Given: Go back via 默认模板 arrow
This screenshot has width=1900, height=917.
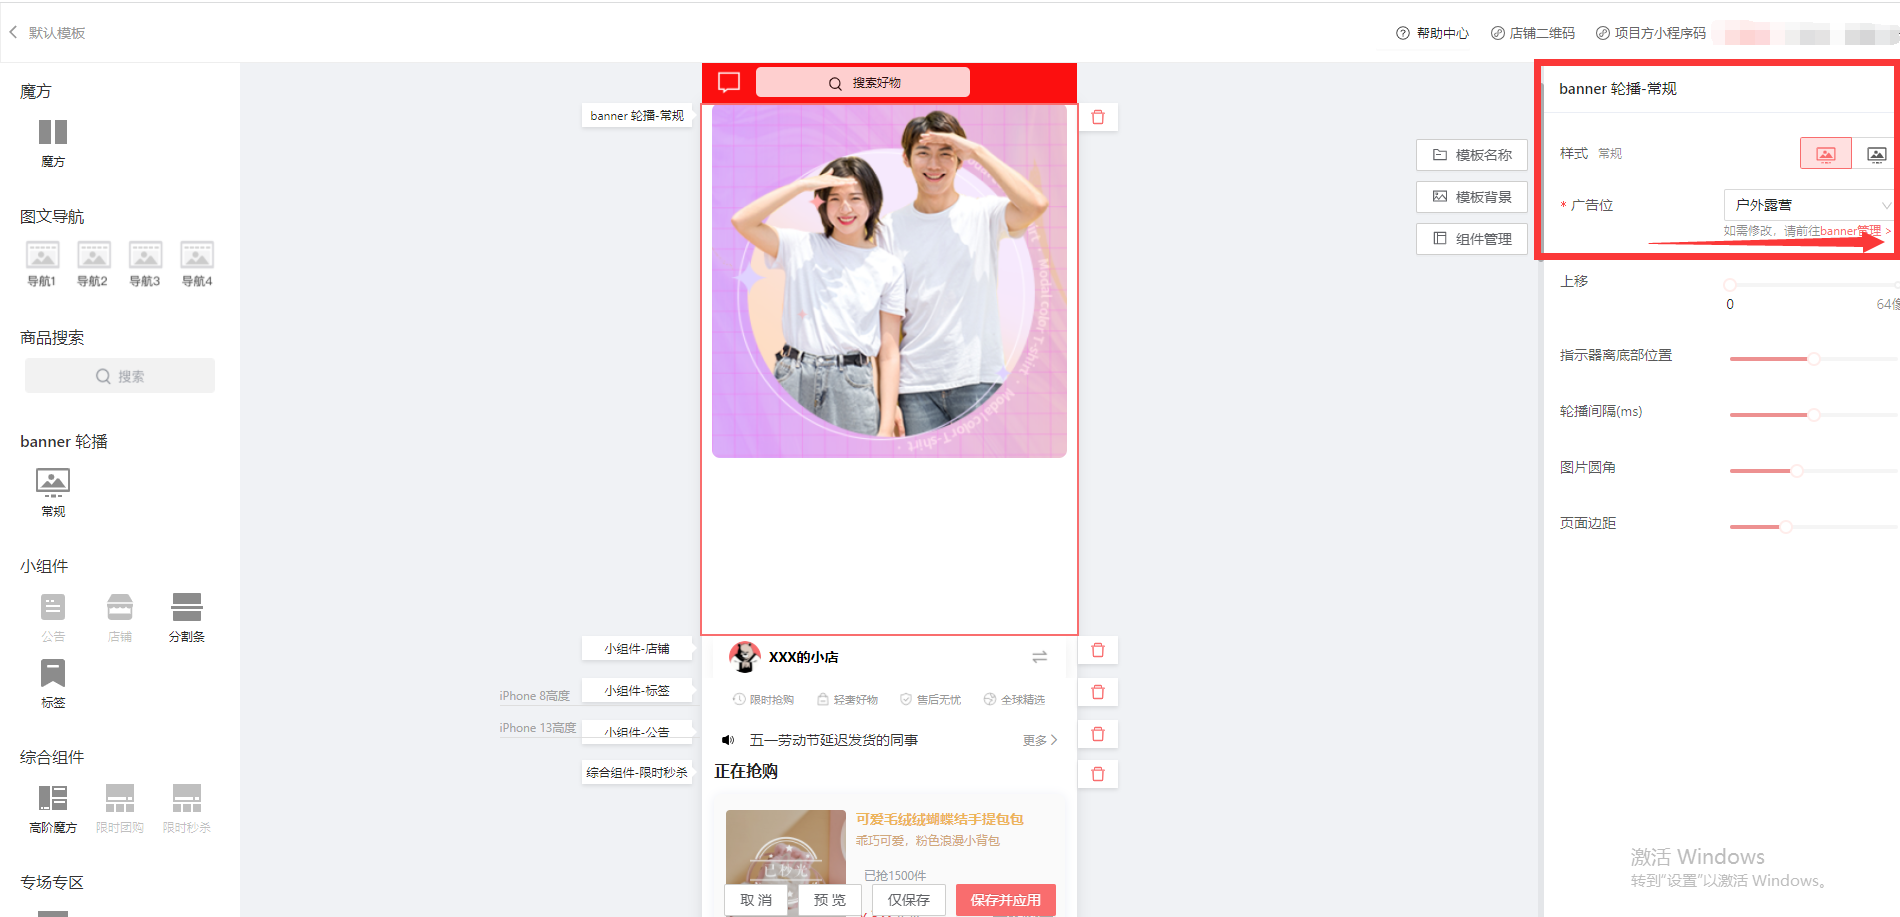Looking at the screenshot, I should [x=14, y=33].
